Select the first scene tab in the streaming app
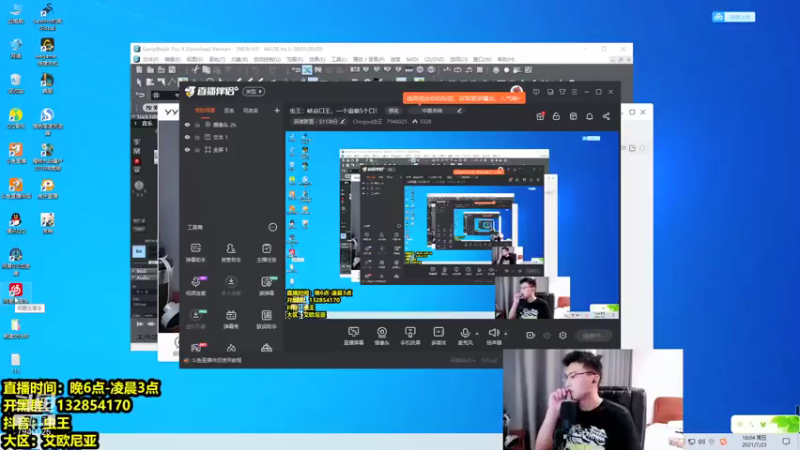800x450 pixels. [x=205, y=110]
